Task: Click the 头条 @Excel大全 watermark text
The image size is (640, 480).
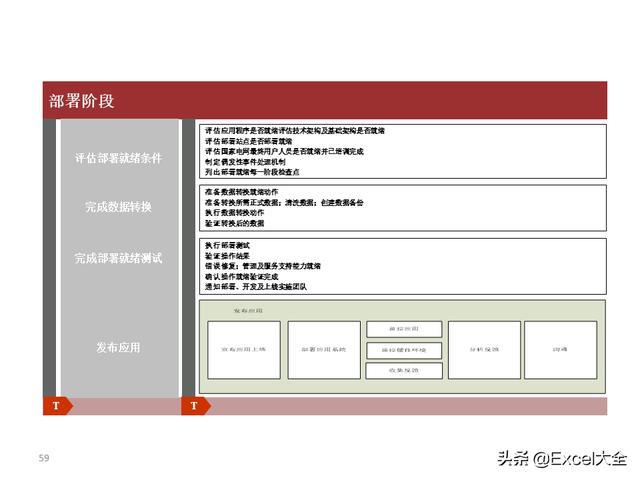Action: 562,459
